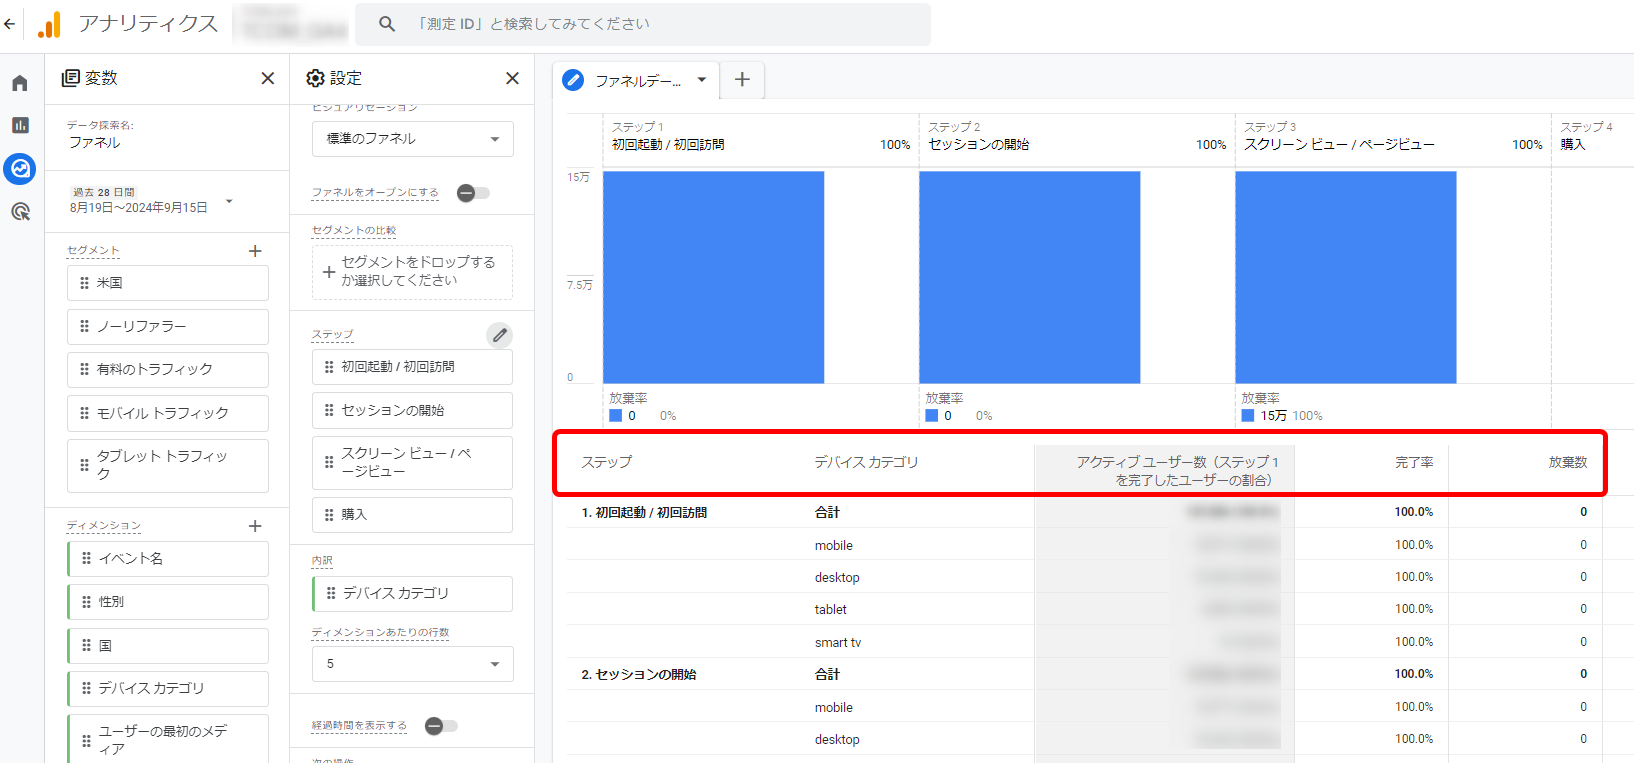
Task: Click the 放棄数 column header
Action: pyautogui.click(x=1568, y=462)
